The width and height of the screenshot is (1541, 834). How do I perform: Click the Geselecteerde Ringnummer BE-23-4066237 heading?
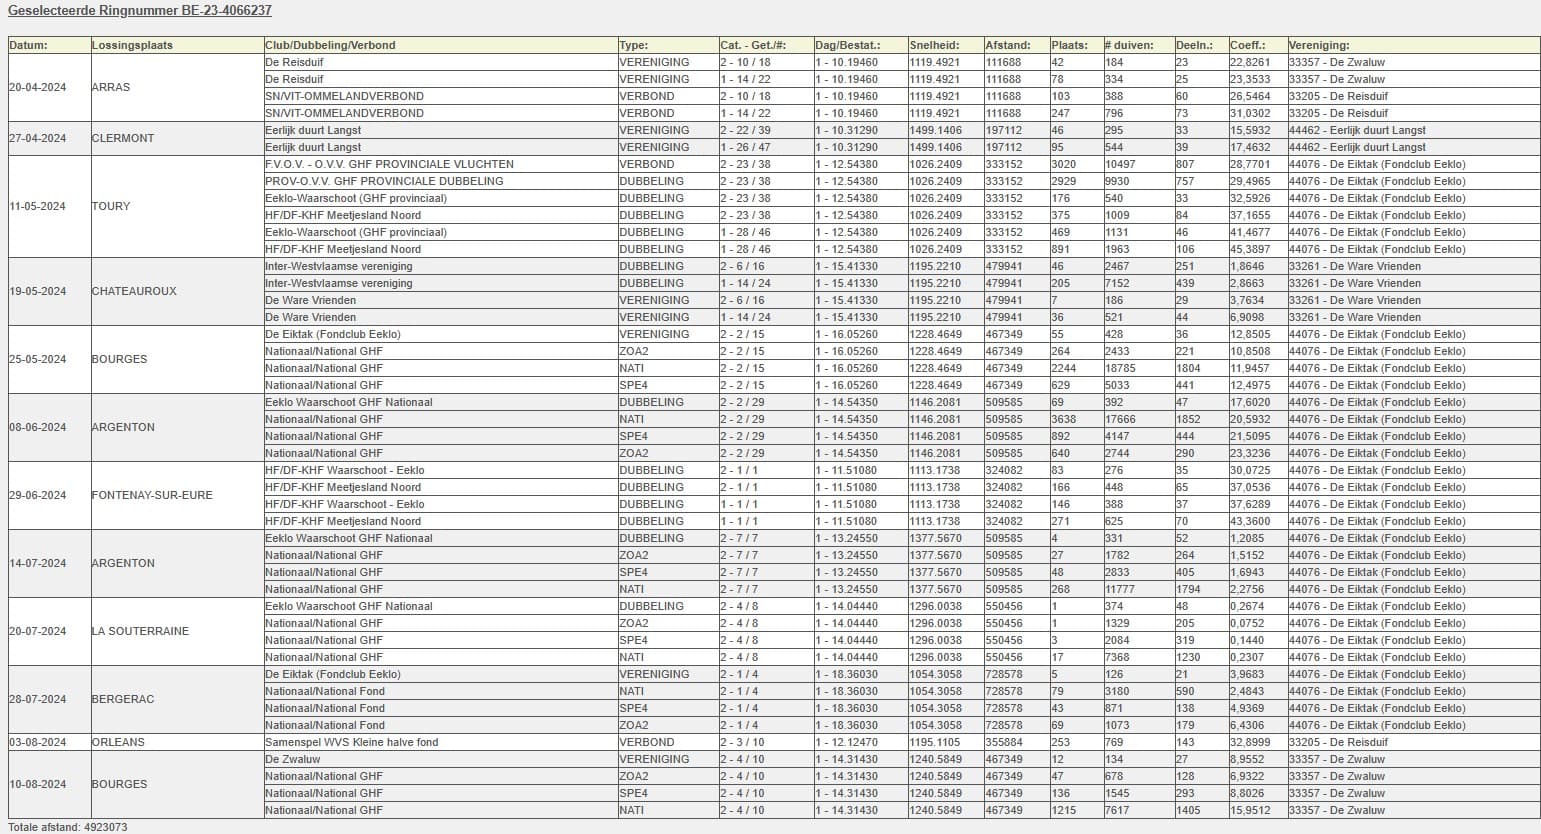pyautogui.click(x=140, y=11)
